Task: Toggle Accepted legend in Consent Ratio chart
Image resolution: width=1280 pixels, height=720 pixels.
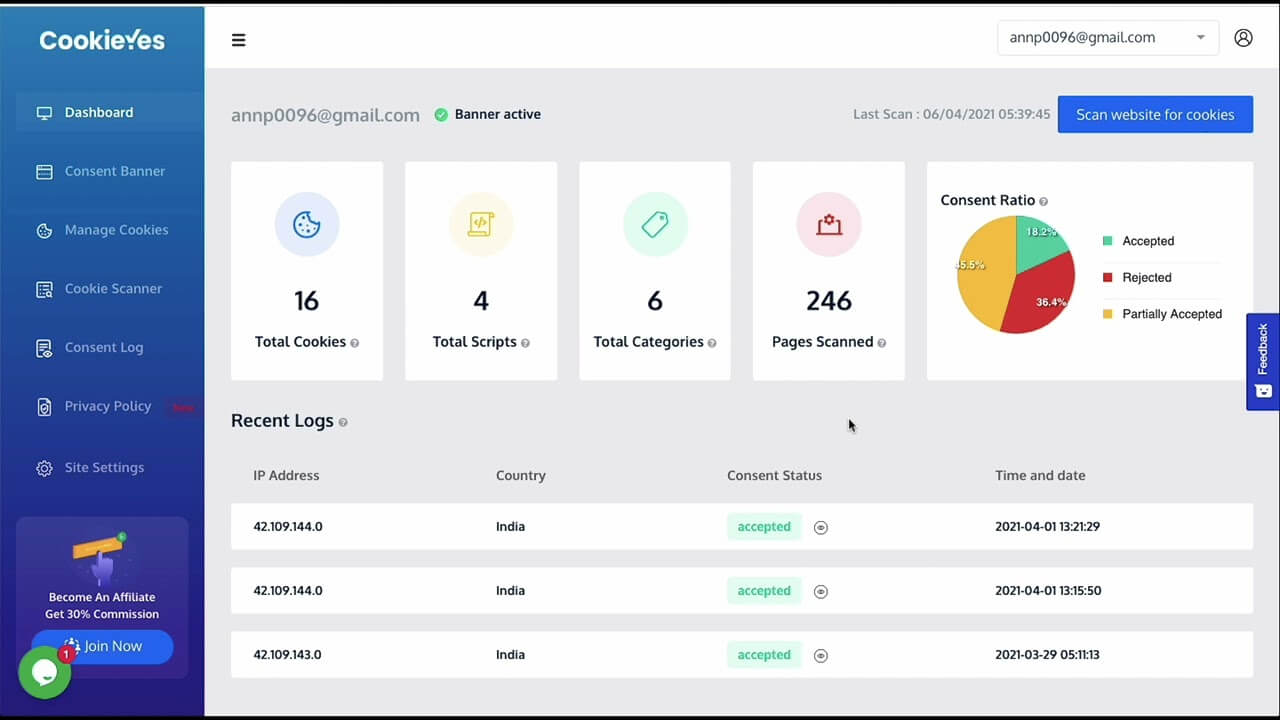Action: 1147,241
